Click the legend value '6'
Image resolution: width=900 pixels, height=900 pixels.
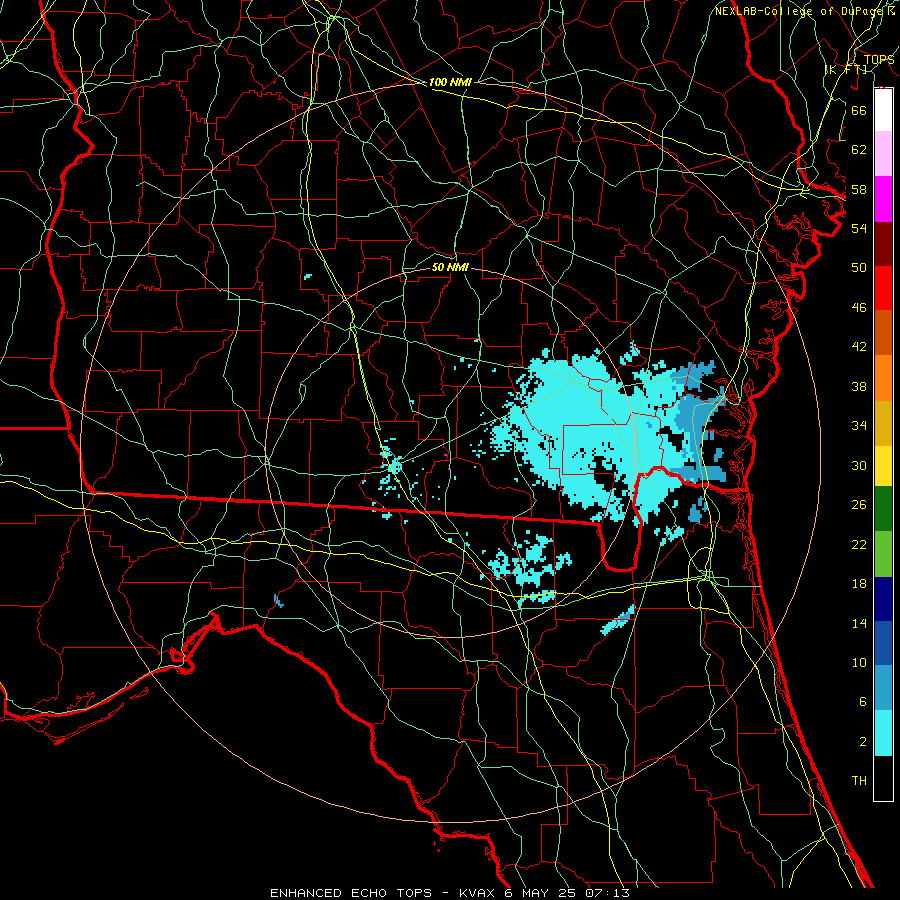tap(862, 702)
